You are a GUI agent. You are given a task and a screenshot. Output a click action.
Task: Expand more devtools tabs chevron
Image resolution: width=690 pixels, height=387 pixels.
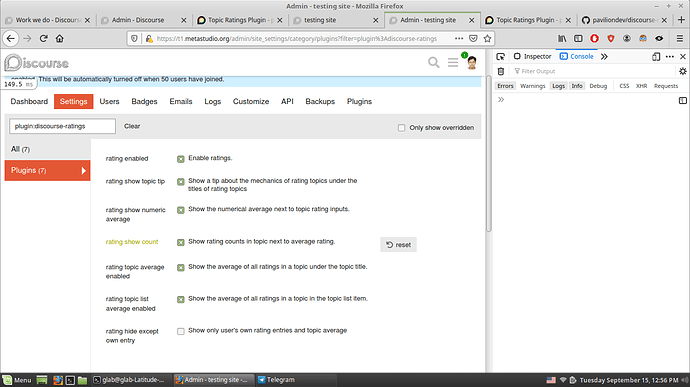point(604,56)
